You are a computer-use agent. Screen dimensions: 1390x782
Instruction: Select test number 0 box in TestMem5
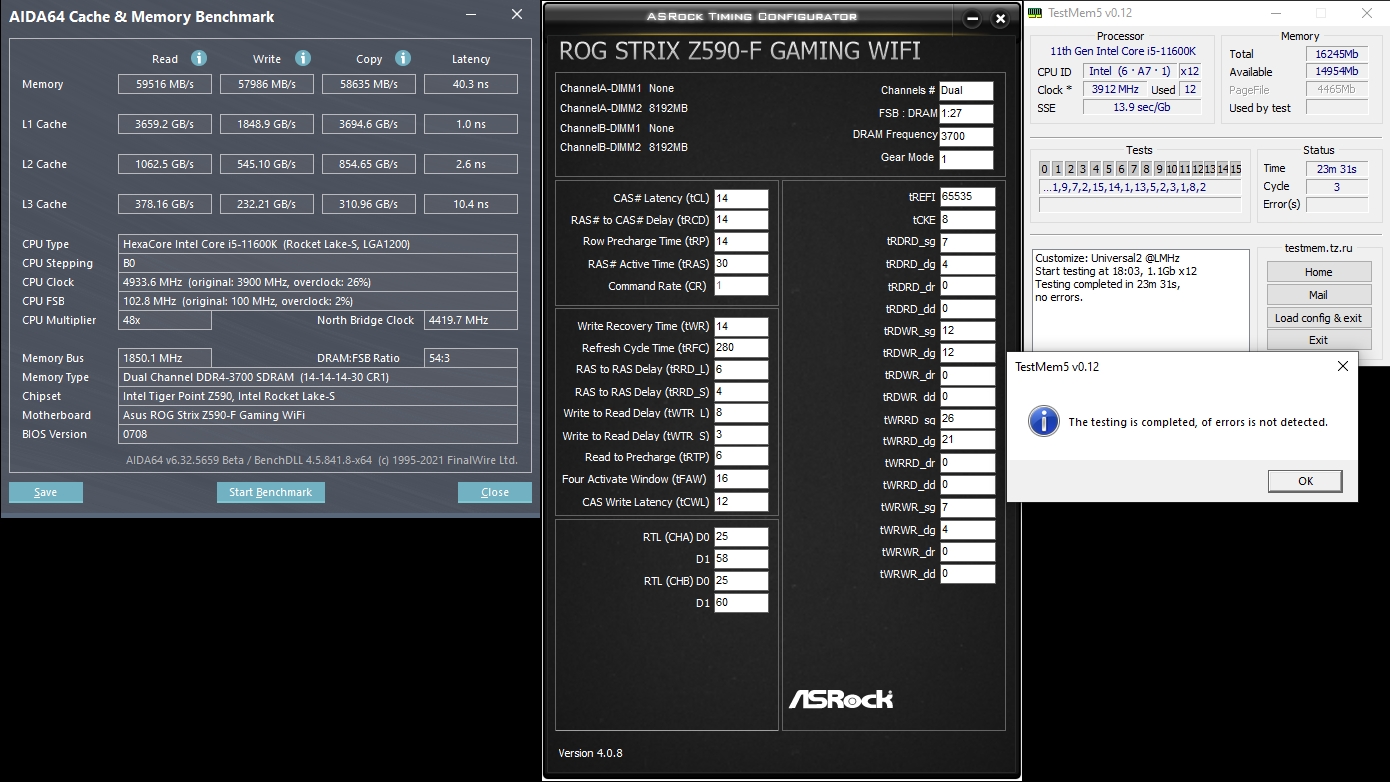(x=1045, y=169)
